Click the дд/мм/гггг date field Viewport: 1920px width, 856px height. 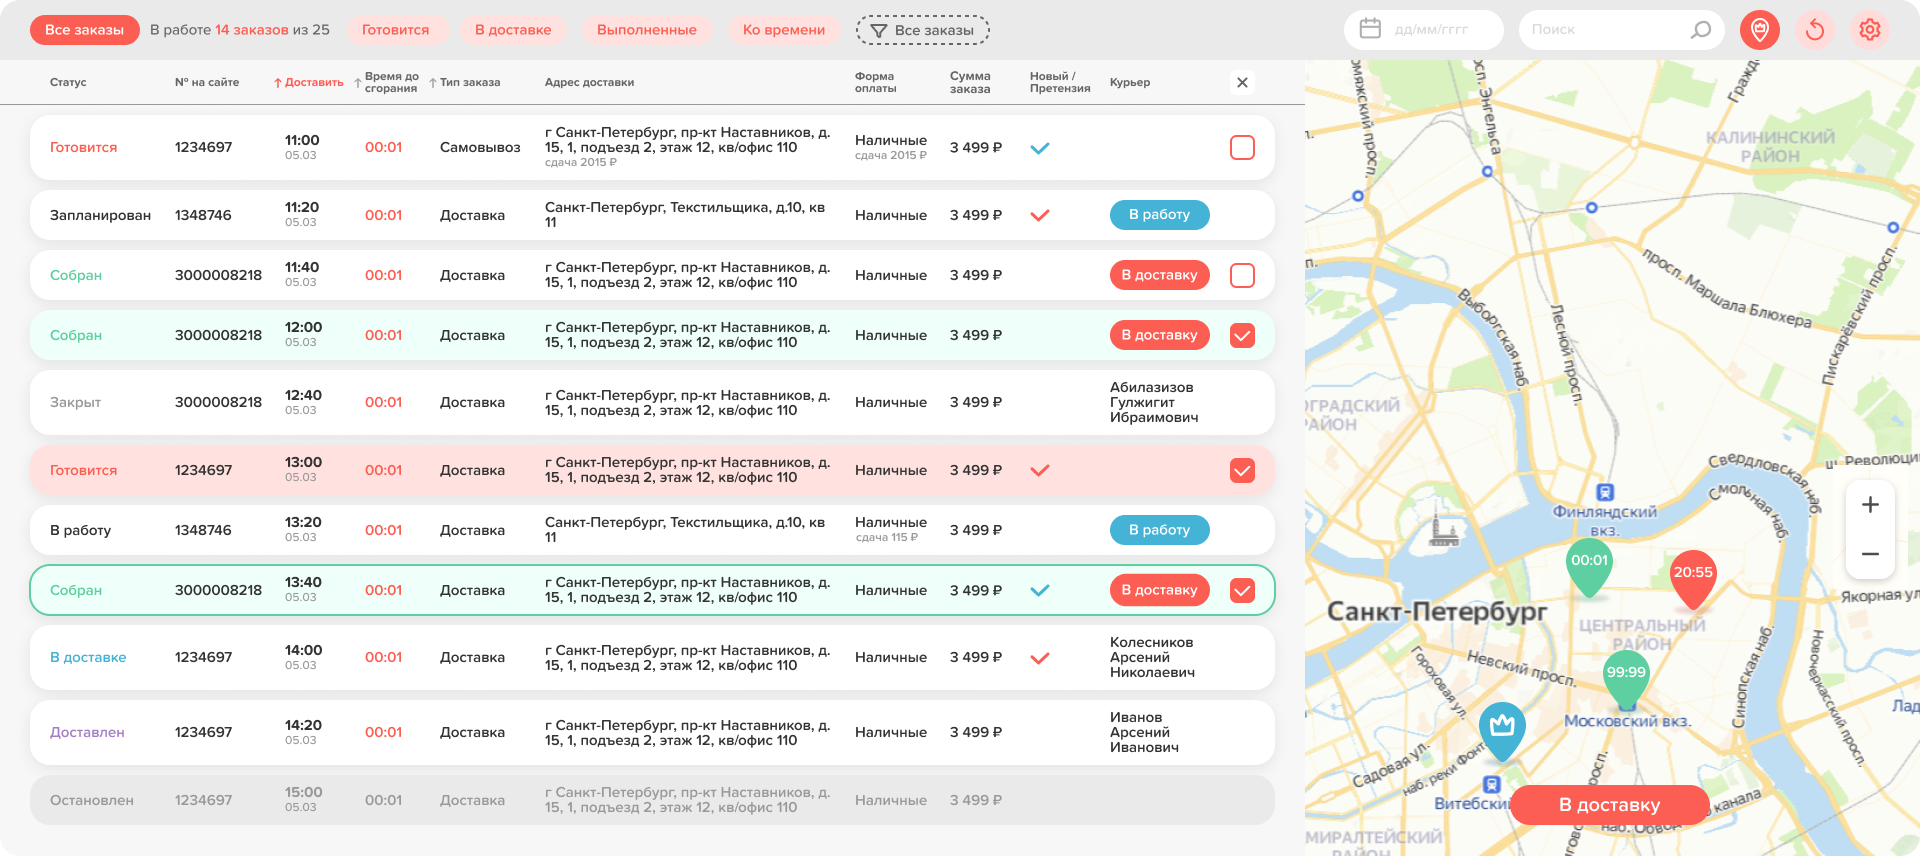point(1424,30)
